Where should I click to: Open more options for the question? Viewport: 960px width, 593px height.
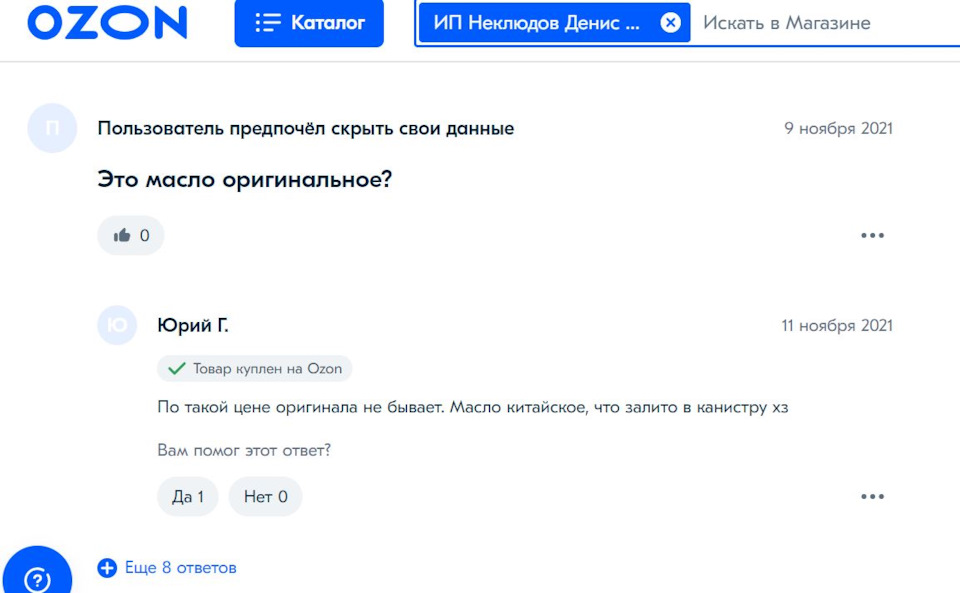872,236
